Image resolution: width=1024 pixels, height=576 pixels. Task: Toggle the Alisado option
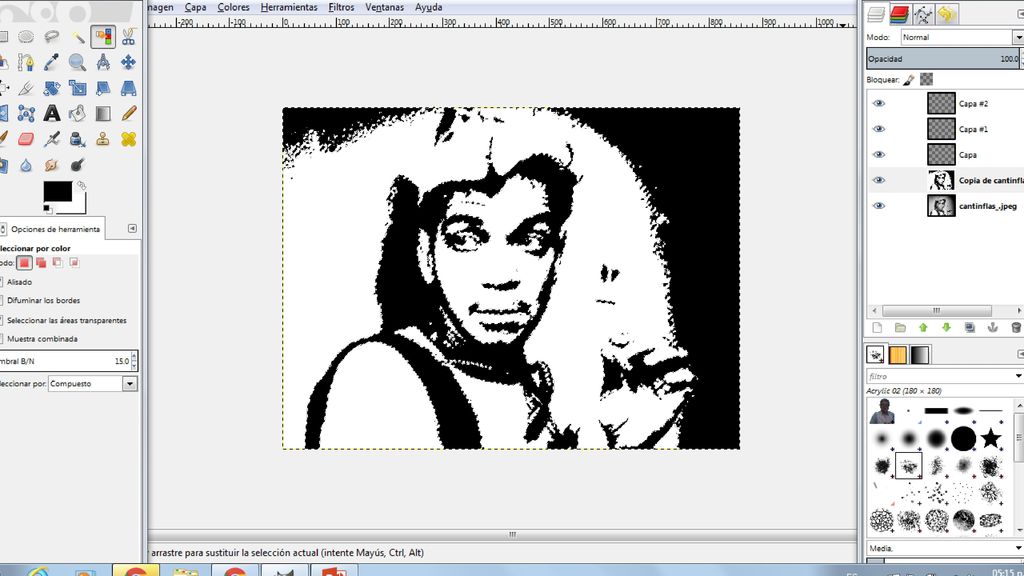[18, 282]
